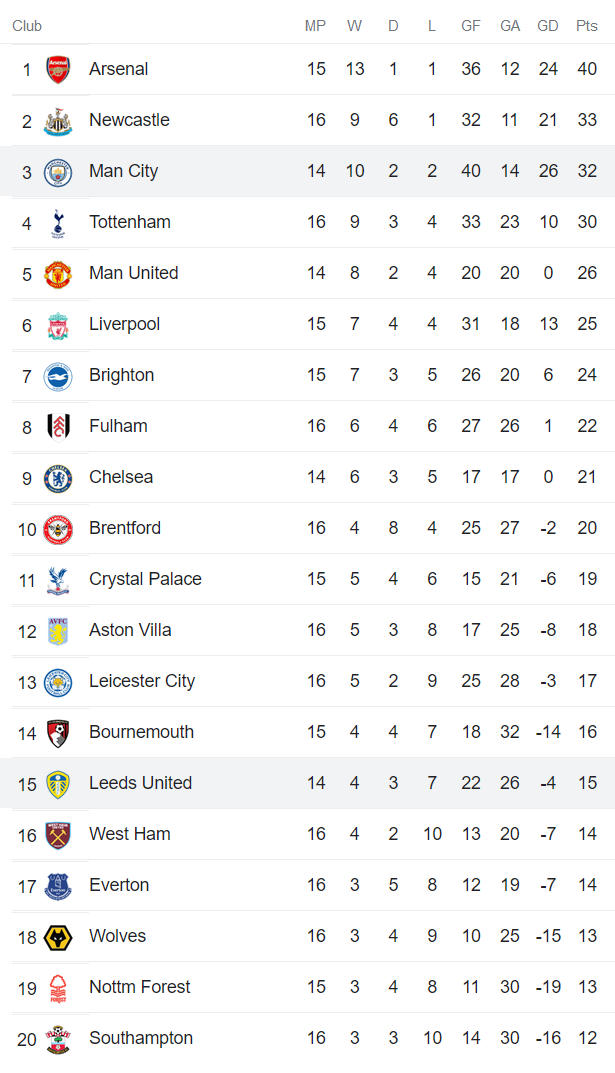Click the Everton club crest icon
The height and width of the screenshot is (1073, 615).
(58, 886)
